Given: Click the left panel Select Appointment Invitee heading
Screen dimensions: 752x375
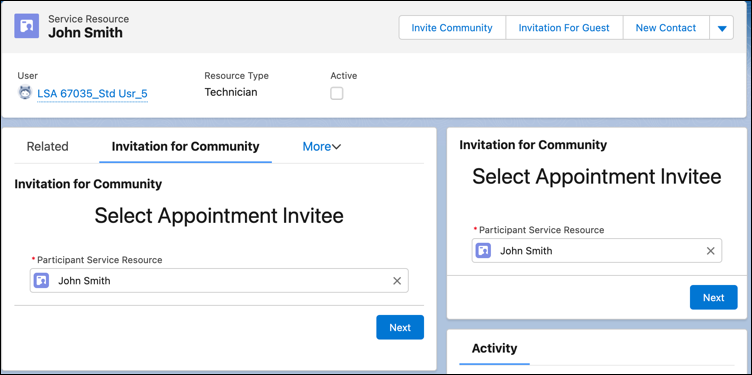Looking at the screenshot, I should click(219, 216).
